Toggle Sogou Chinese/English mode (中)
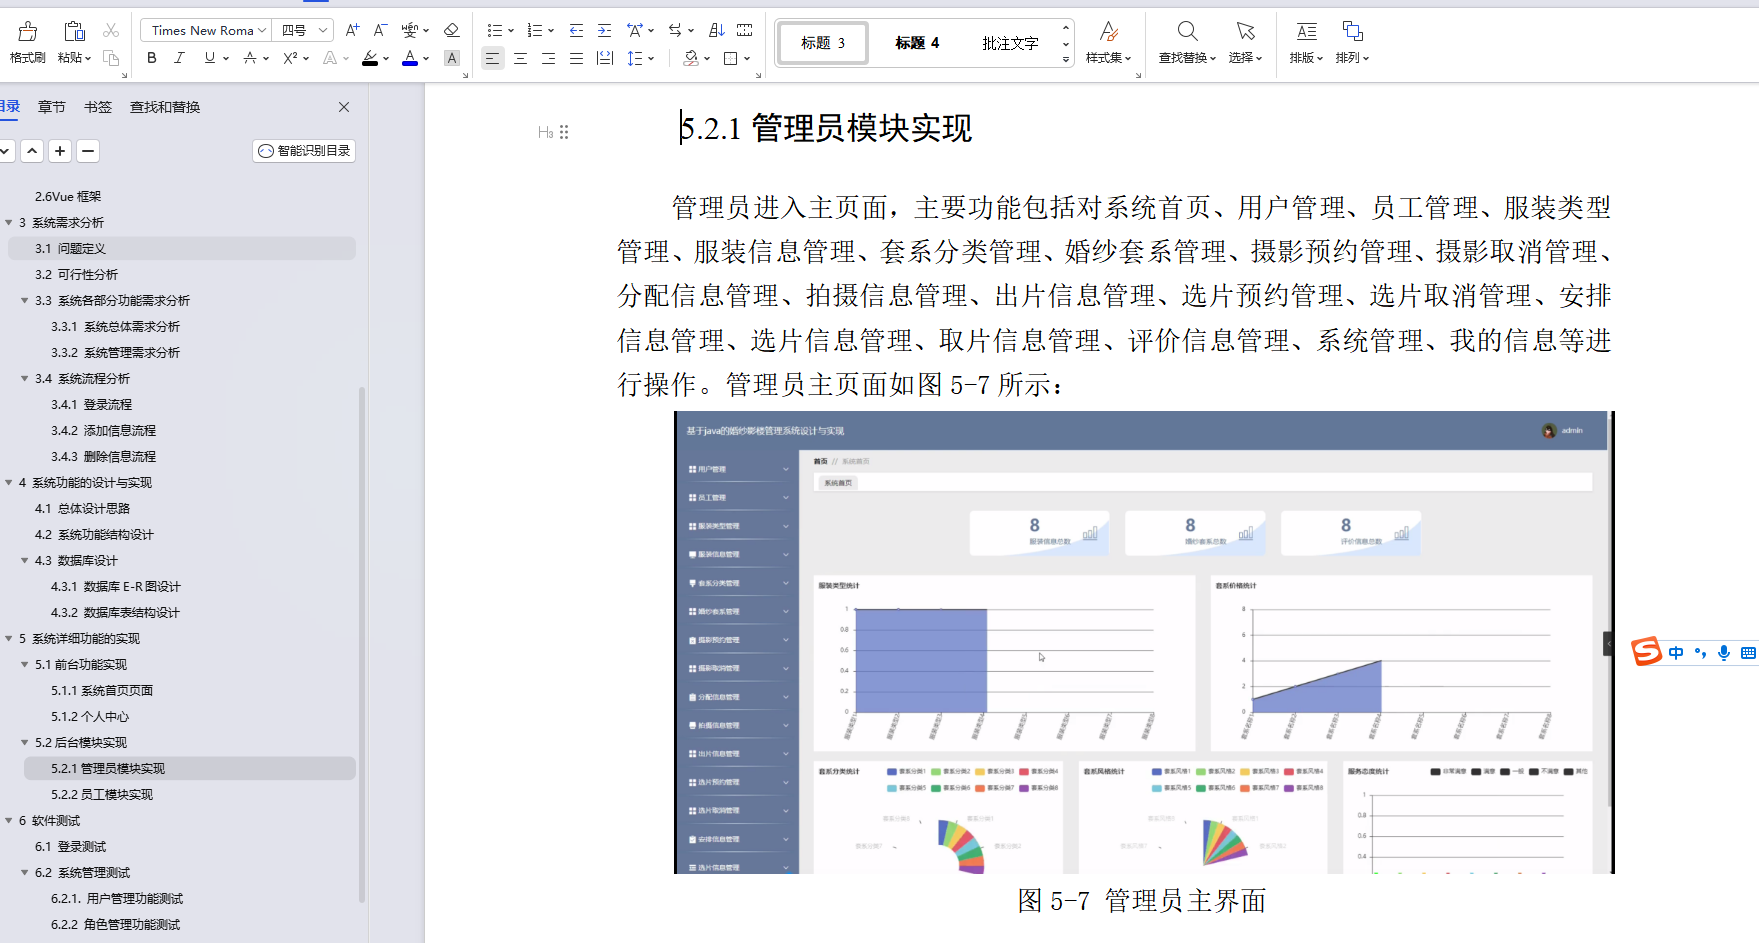The image size is (1759, 943). [1676, 653]
